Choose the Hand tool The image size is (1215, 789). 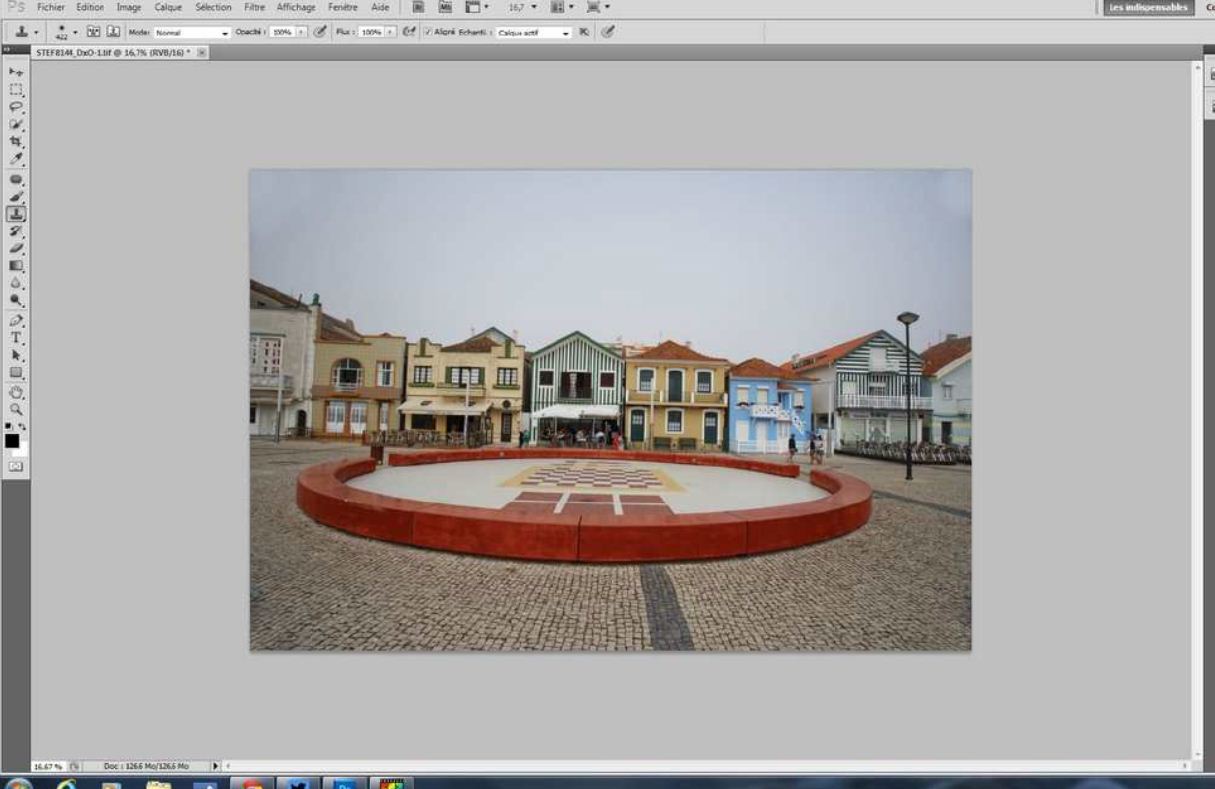15,392
